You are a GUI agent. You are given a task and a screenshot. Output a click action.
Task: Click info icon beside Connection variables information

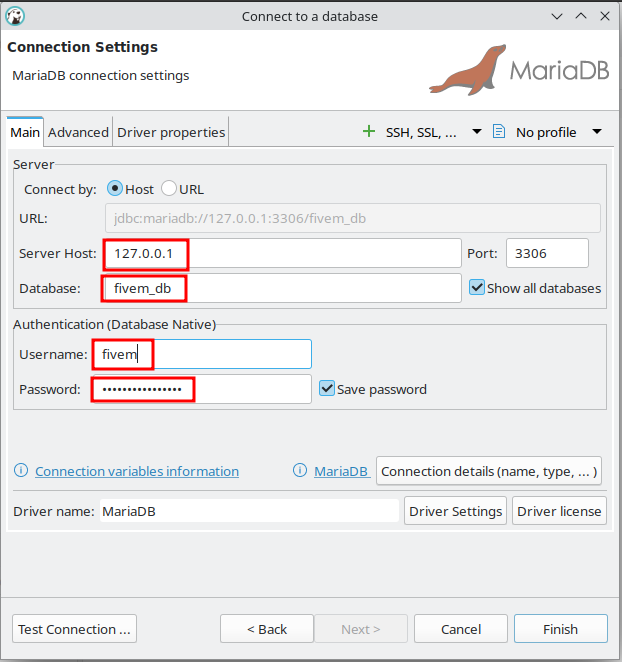pyautogui.click(x=21, y=471)
